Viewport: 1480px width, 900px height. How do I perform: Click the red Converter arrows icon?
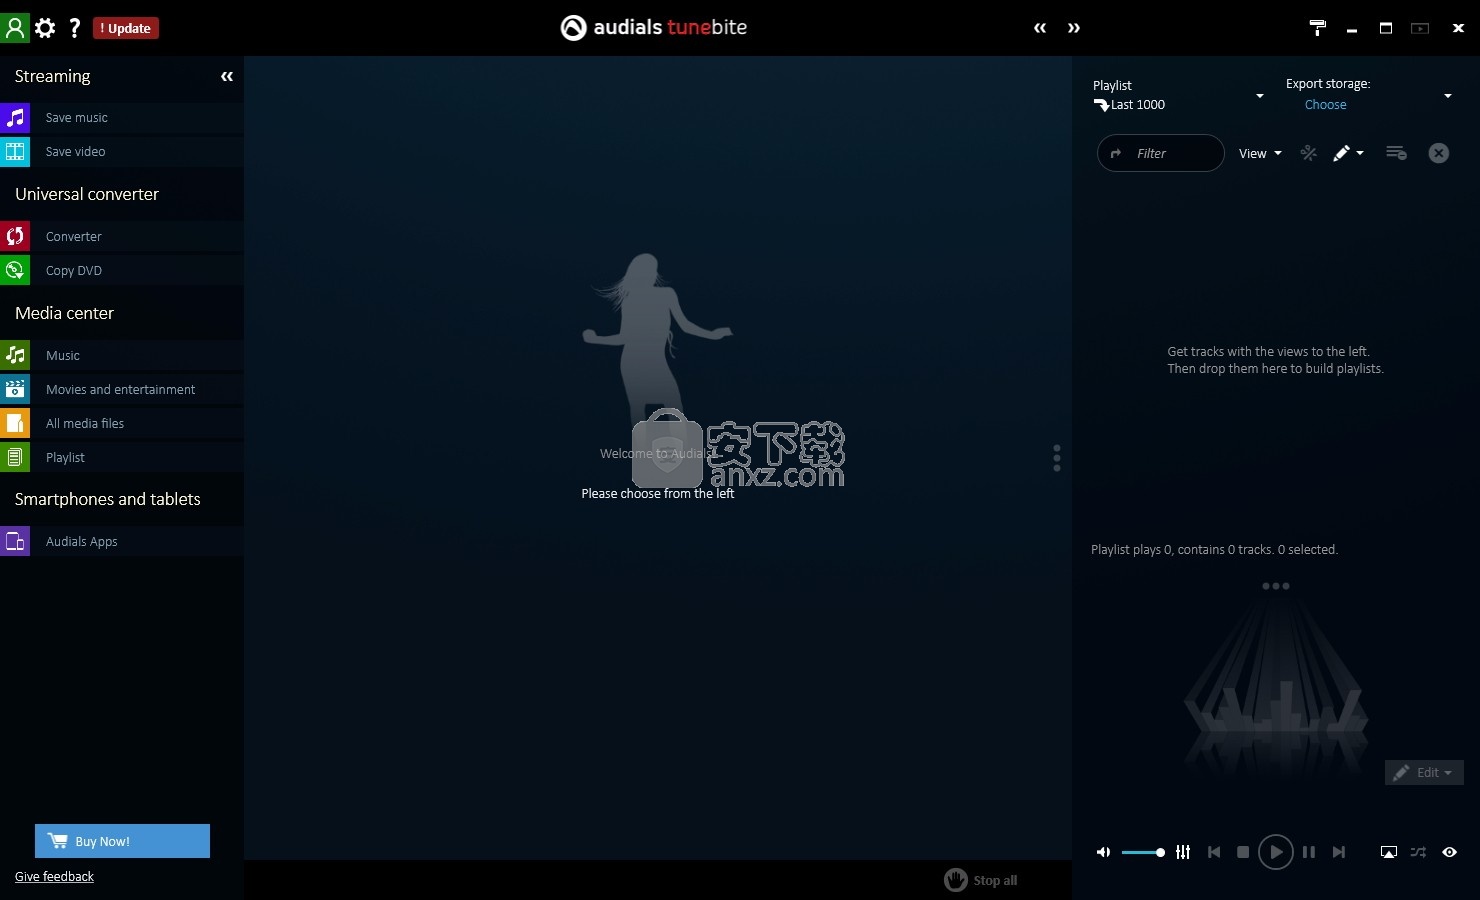[15, 237]
